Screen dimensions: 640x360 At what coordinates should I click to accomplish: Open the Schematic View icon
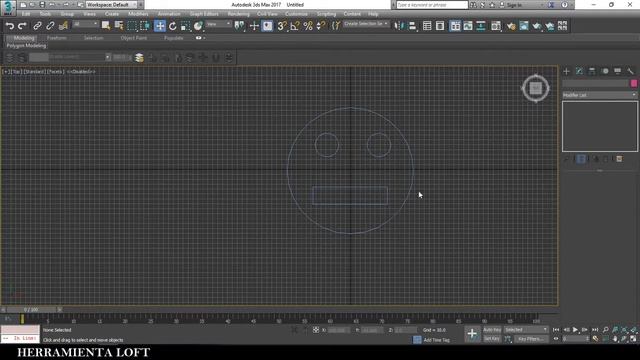pyautogui.click(x=481, y=26)
